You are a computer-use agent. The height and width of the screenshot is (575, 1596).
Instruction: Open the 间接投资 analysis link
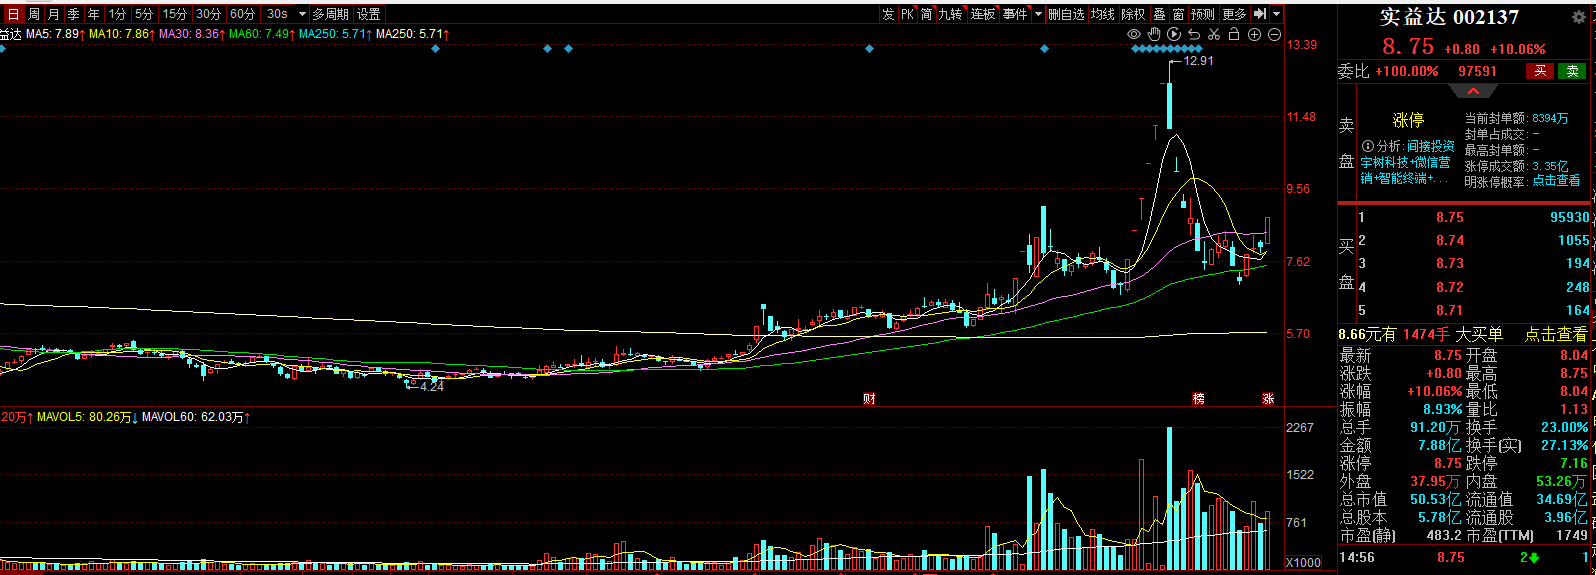coord(1430,146)
